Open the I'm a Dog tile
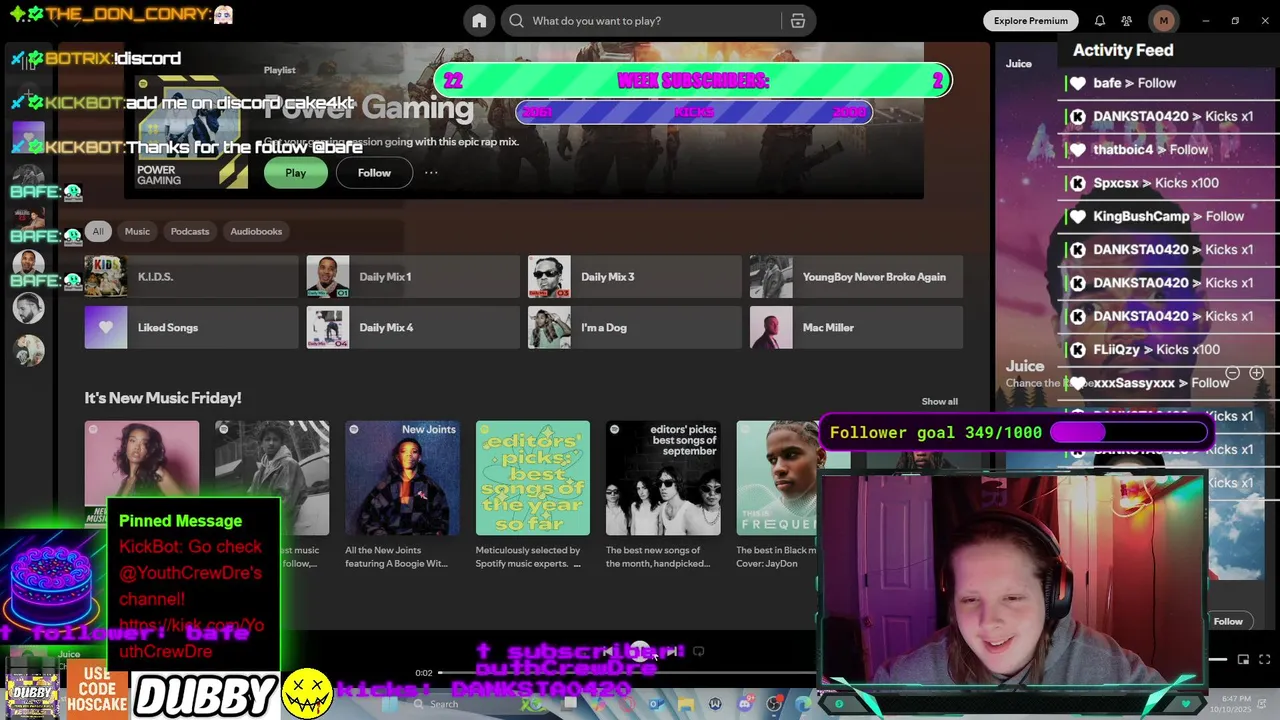This screenshot has width=1280, height=720. click(x=634, y=328)
